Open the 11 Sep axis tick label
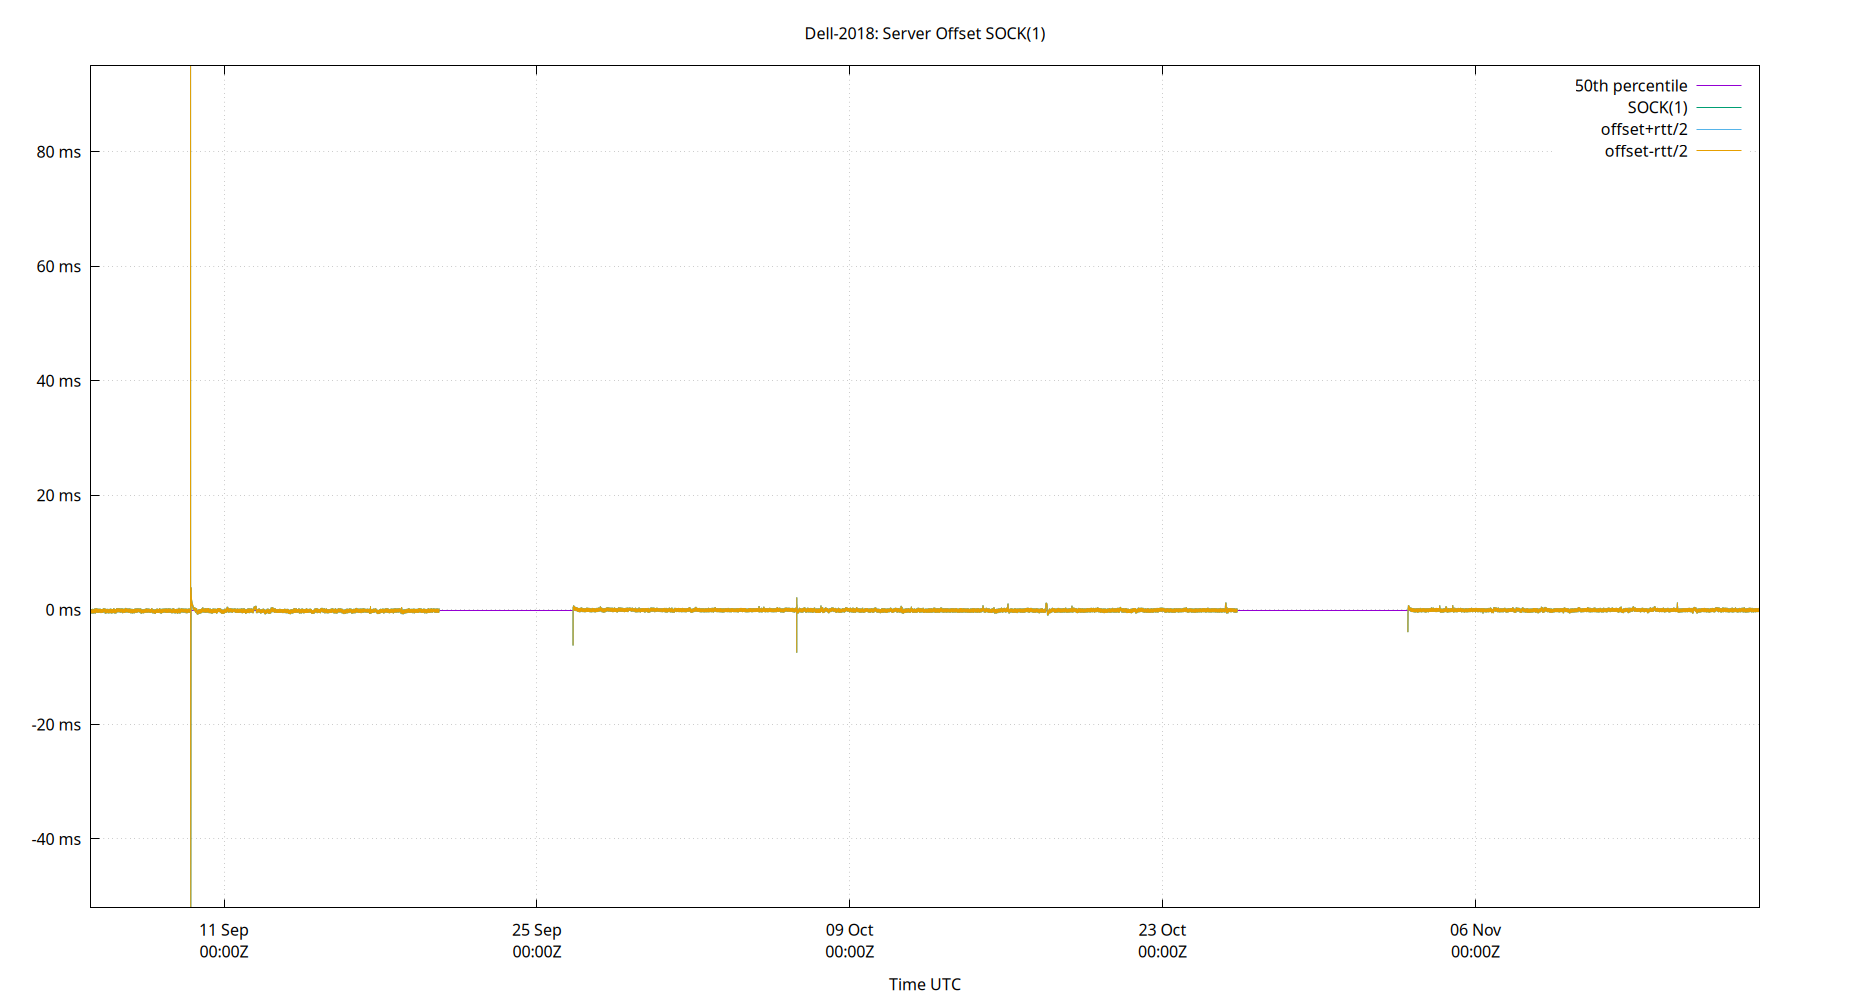The image size is (1850, 1000). tap(224, 941)
